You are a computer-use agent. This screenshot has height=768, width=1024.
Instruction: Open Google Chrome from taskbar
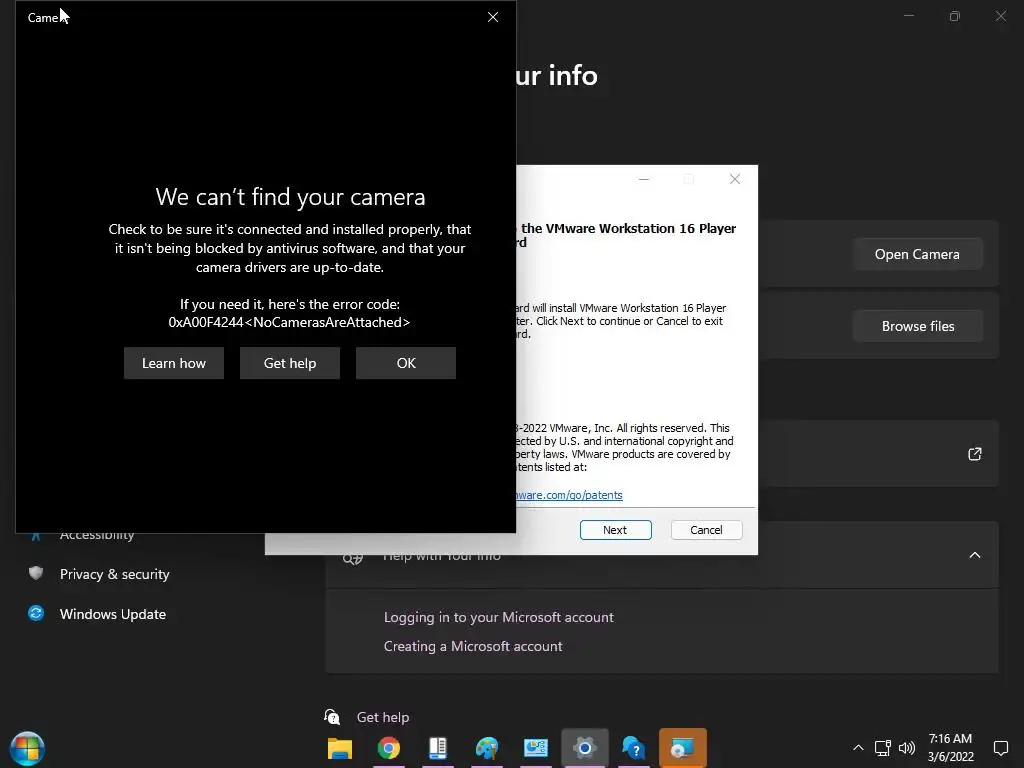point(389,748)
